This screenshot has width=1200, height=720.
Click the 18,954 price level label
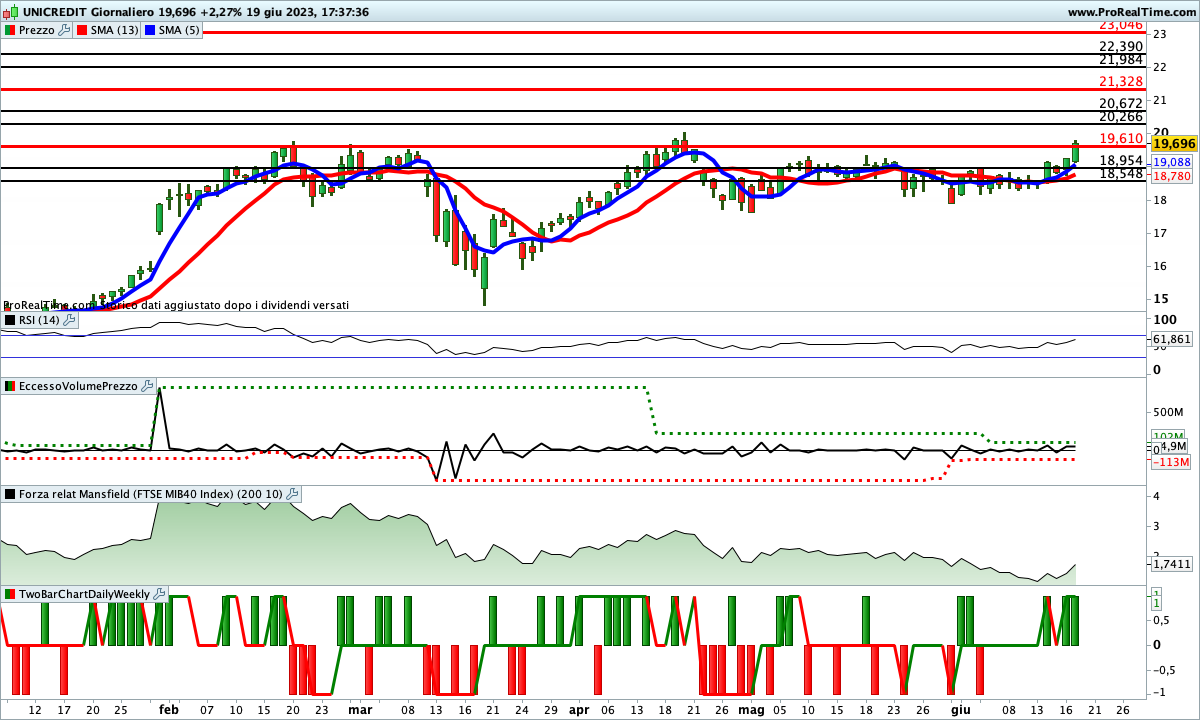[1120, 160]
